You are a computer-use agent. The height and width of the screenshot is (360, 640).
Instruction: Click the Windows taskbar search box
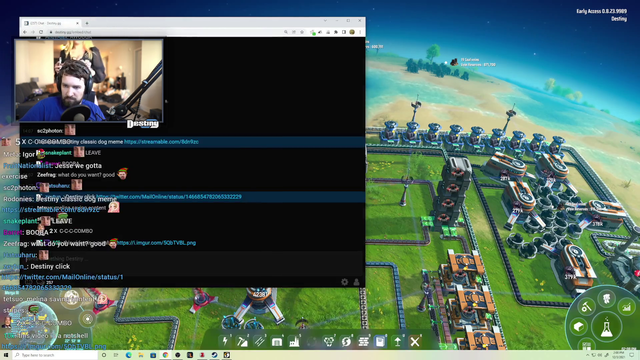55,355
